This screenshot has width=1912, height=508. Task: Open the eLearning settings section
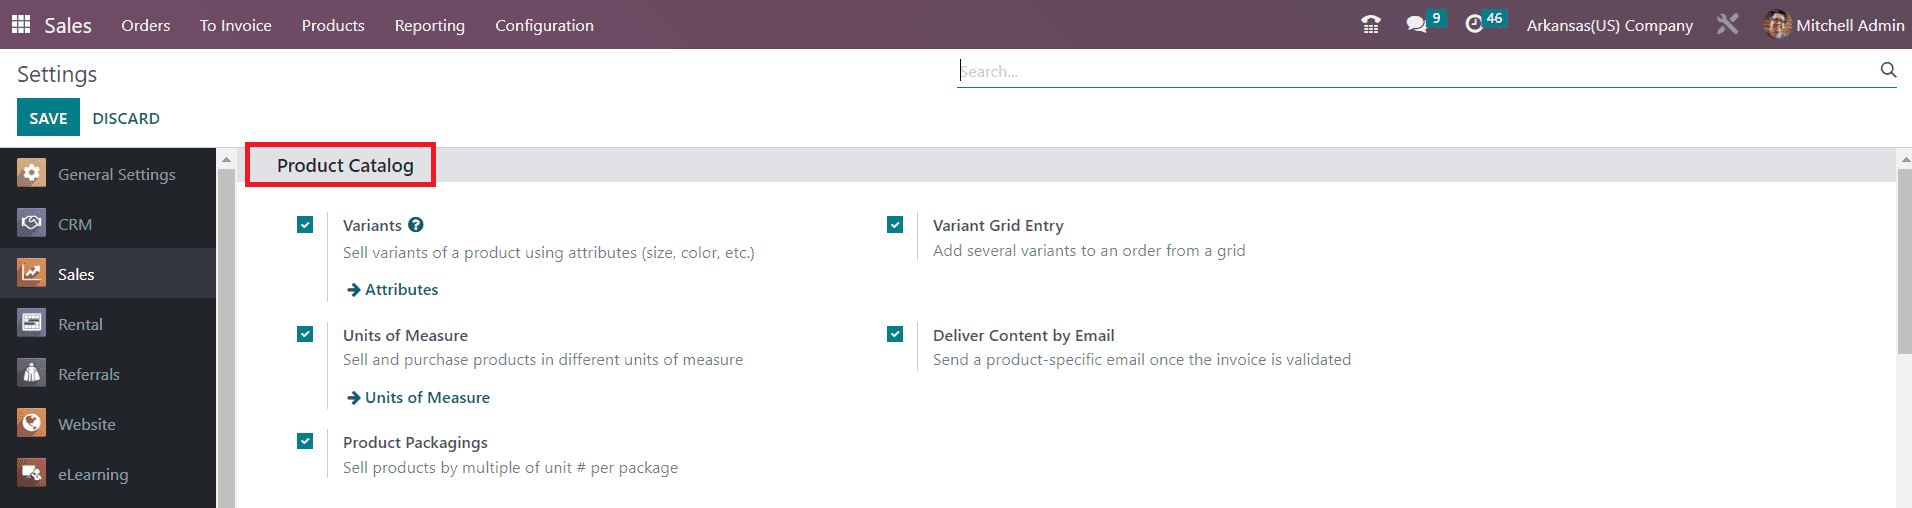pos(93,474)
